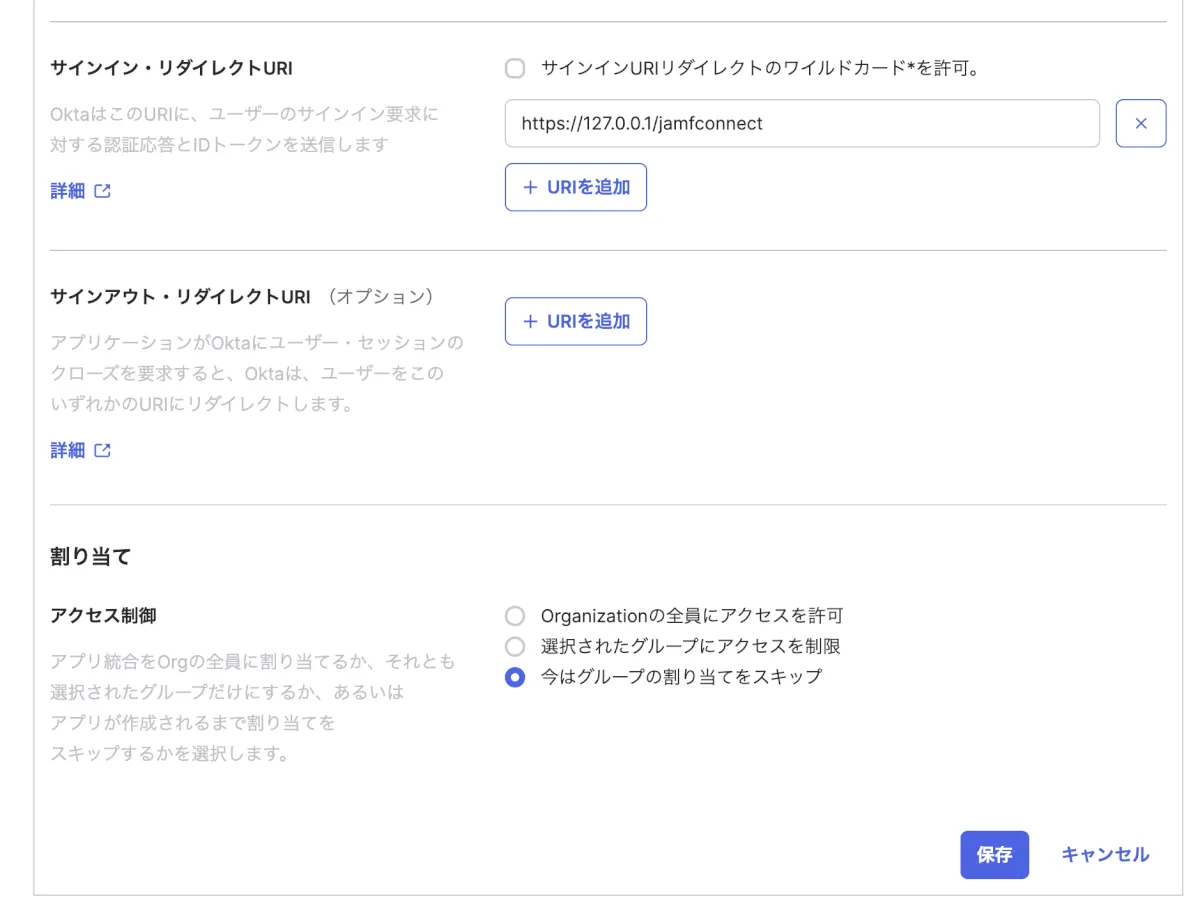1200x915 pixels.
Task: Click plus icon under sign-out redirect URI
Action: [530, 321]
